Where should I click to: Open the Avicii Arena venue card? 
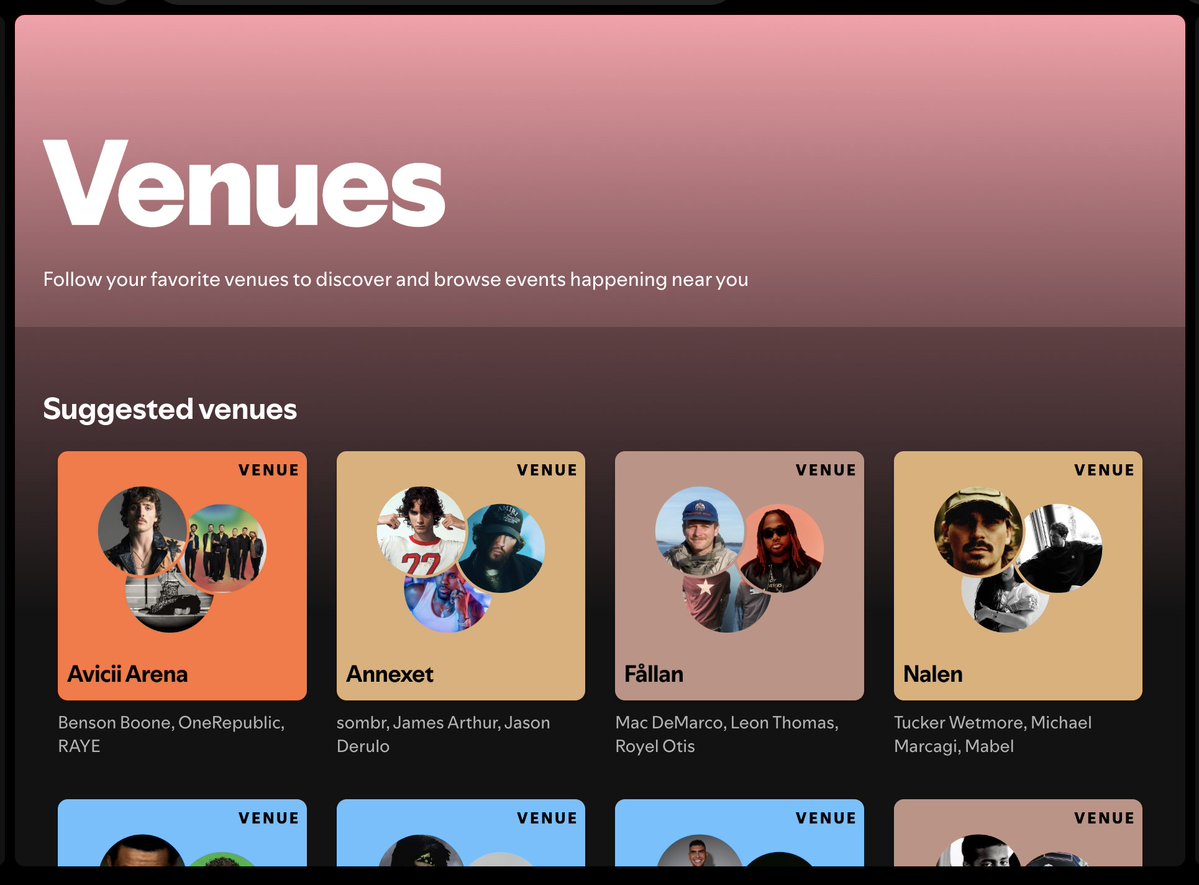(x=182, y=575)
